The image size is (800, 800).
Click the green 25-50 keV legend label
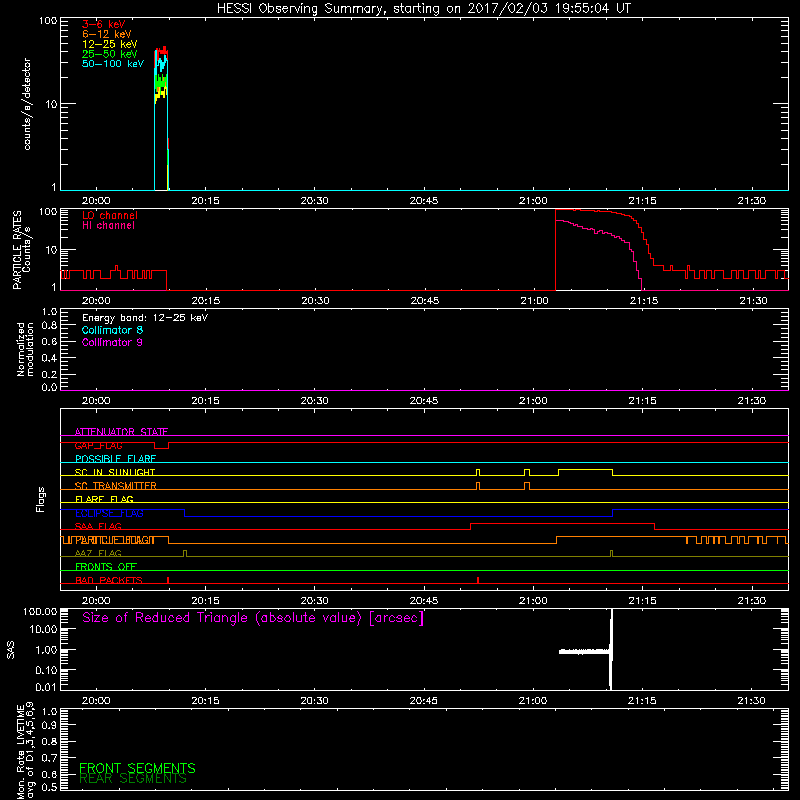click(x=110, y=54)
